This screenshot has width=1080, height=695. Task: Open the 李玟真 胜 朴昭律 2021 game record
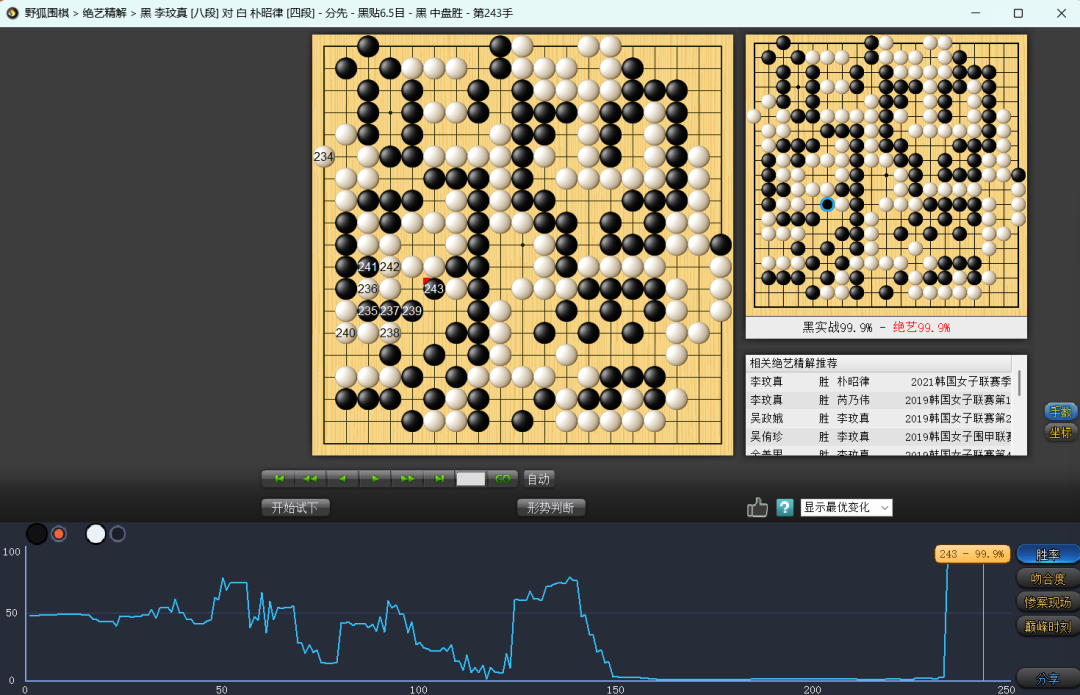coord(880,382)
